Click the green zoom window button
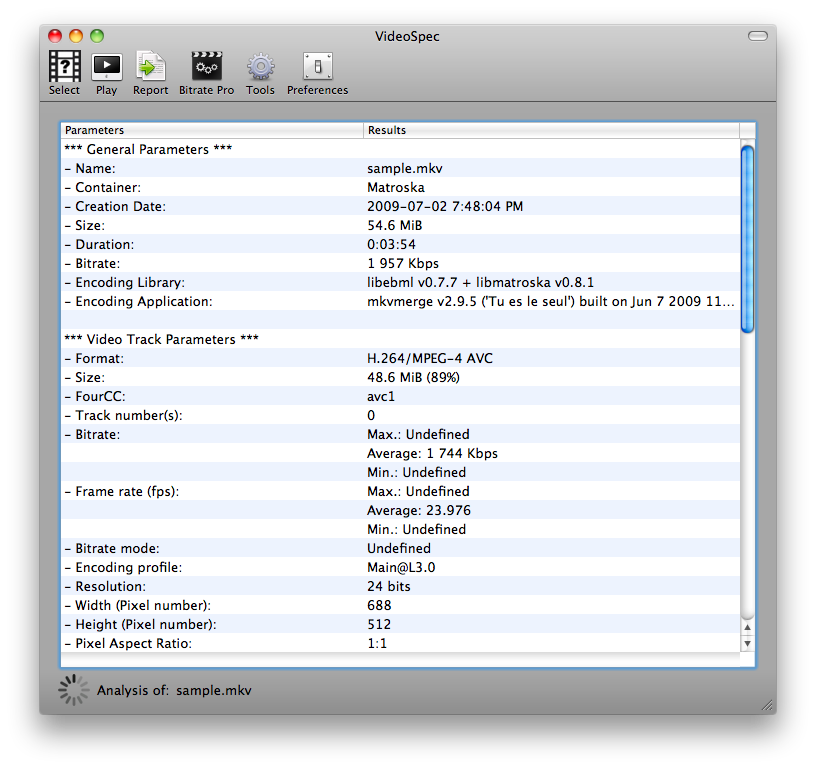 point(97,37)
